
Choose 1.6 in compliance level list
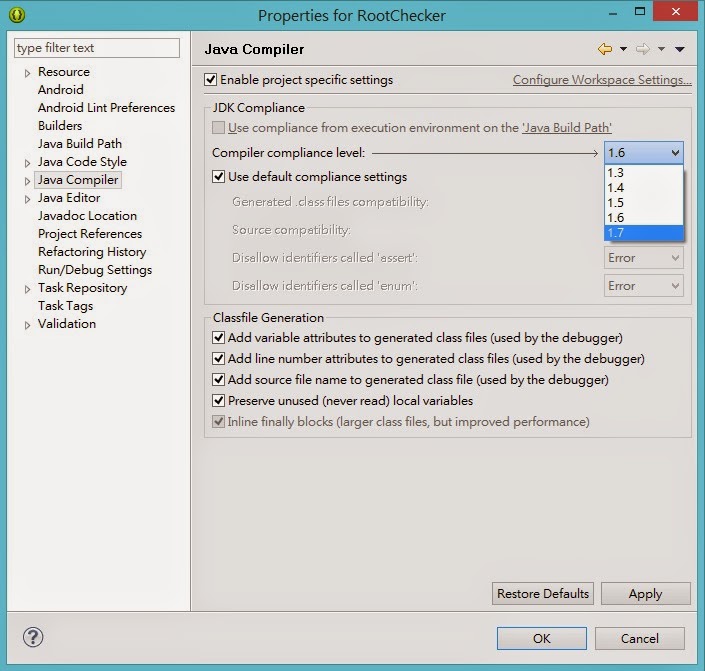(644, 218)
